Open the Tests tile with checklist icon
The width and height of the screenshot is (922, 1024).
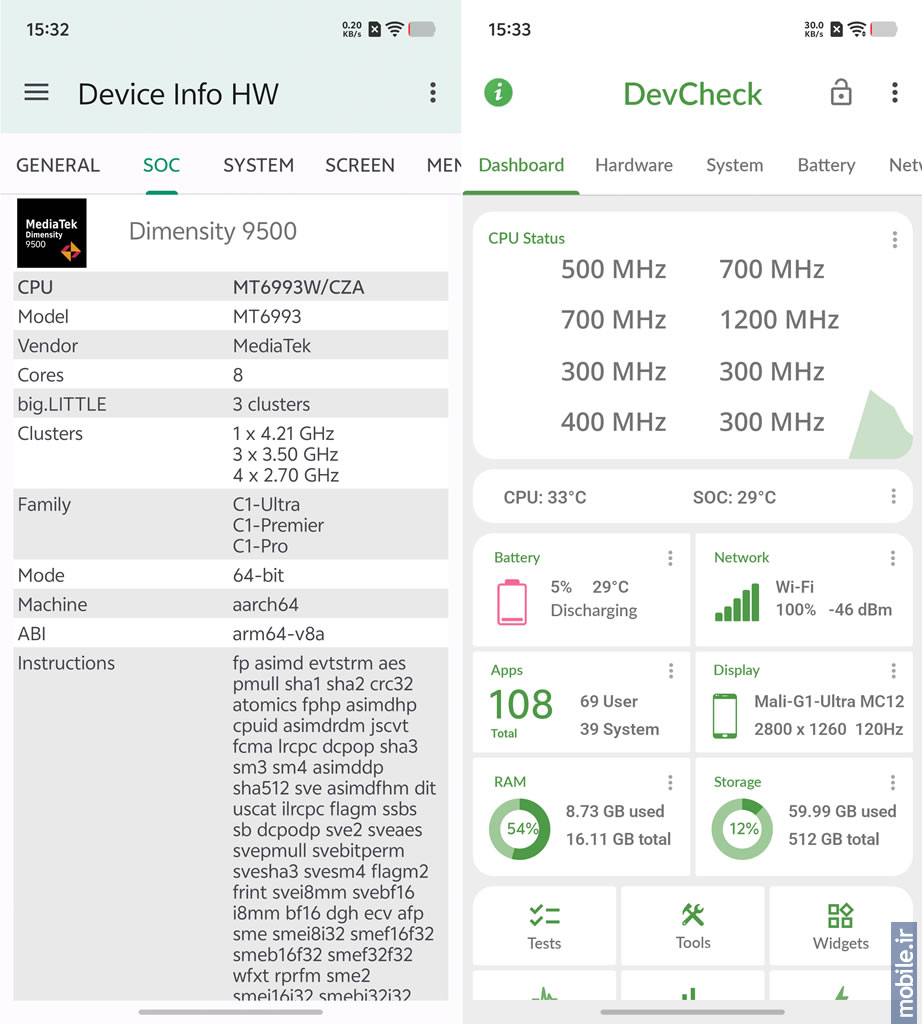[544, 926]
